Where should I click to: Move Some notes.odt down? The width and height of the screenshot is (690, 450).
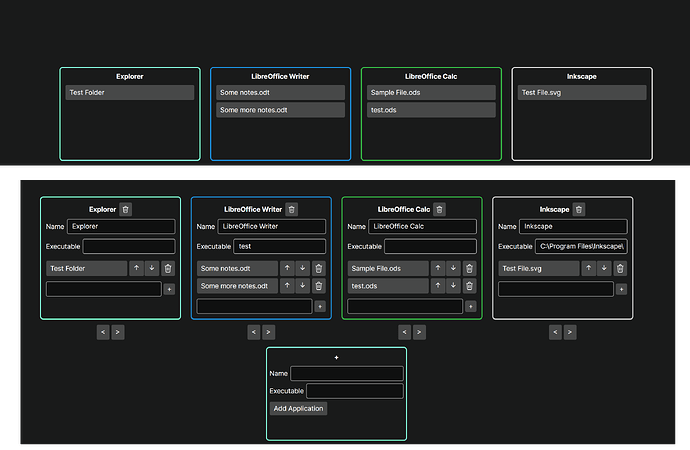pyautogui.click(x=303, y=268)
